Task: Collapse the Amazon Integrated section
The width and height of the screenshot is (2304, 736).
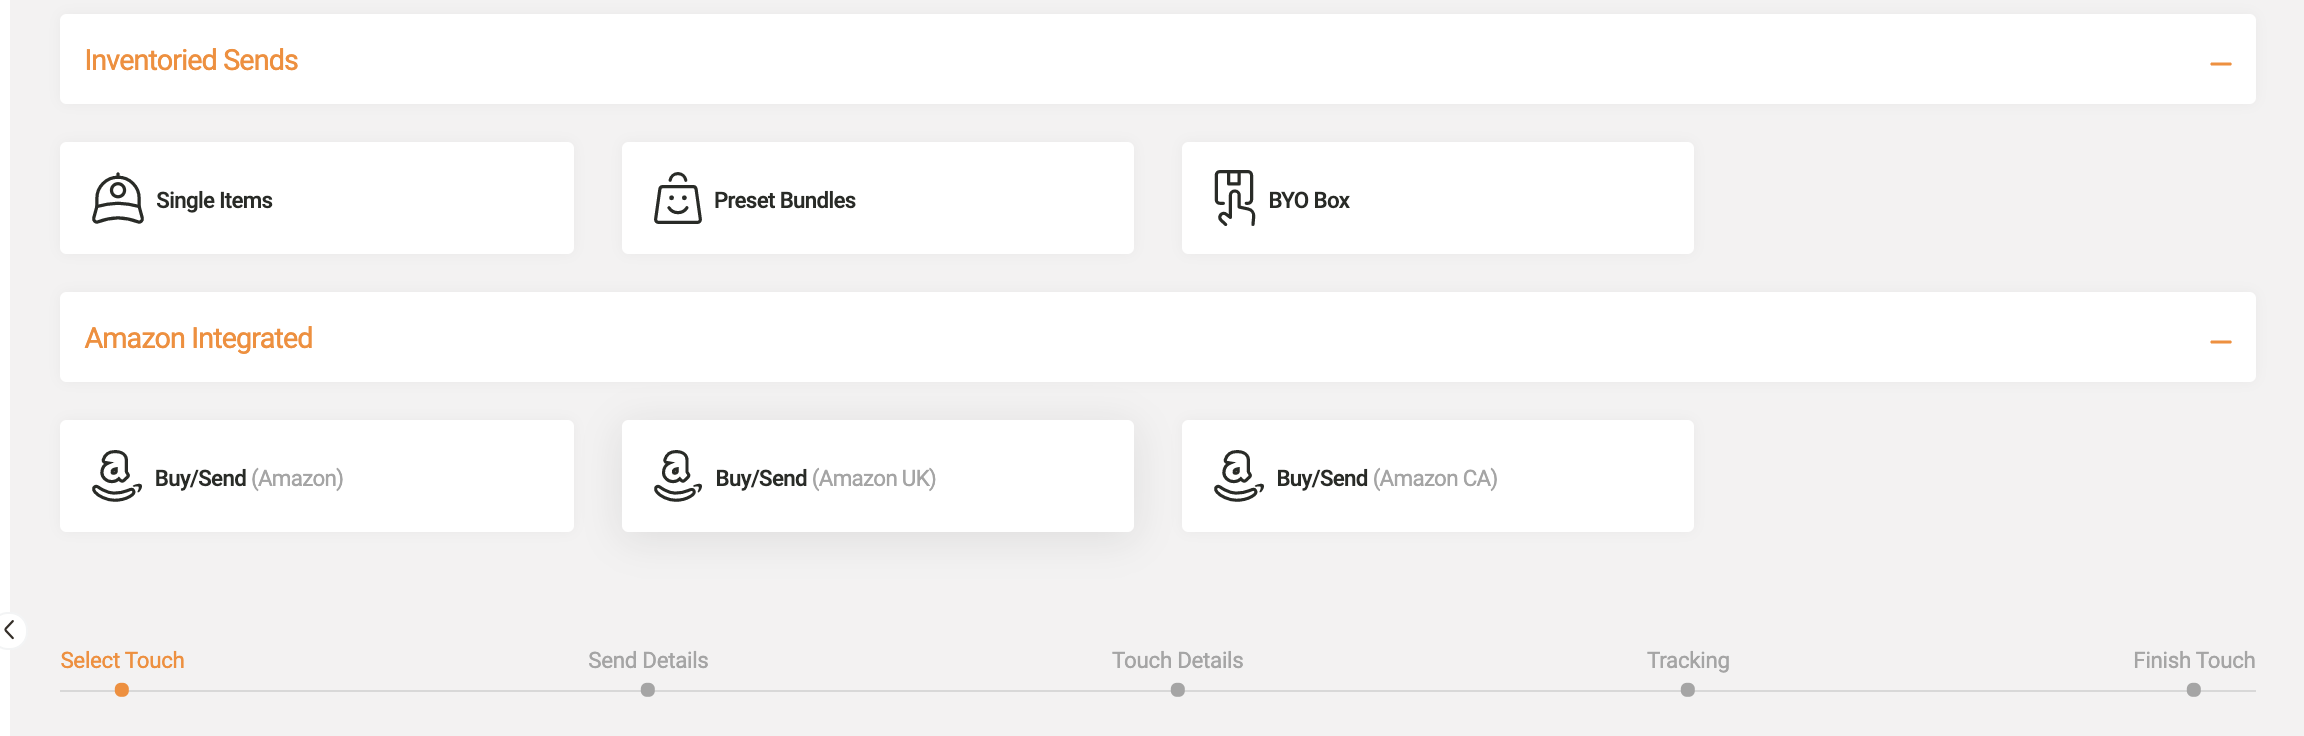Action: (2221, 342)
